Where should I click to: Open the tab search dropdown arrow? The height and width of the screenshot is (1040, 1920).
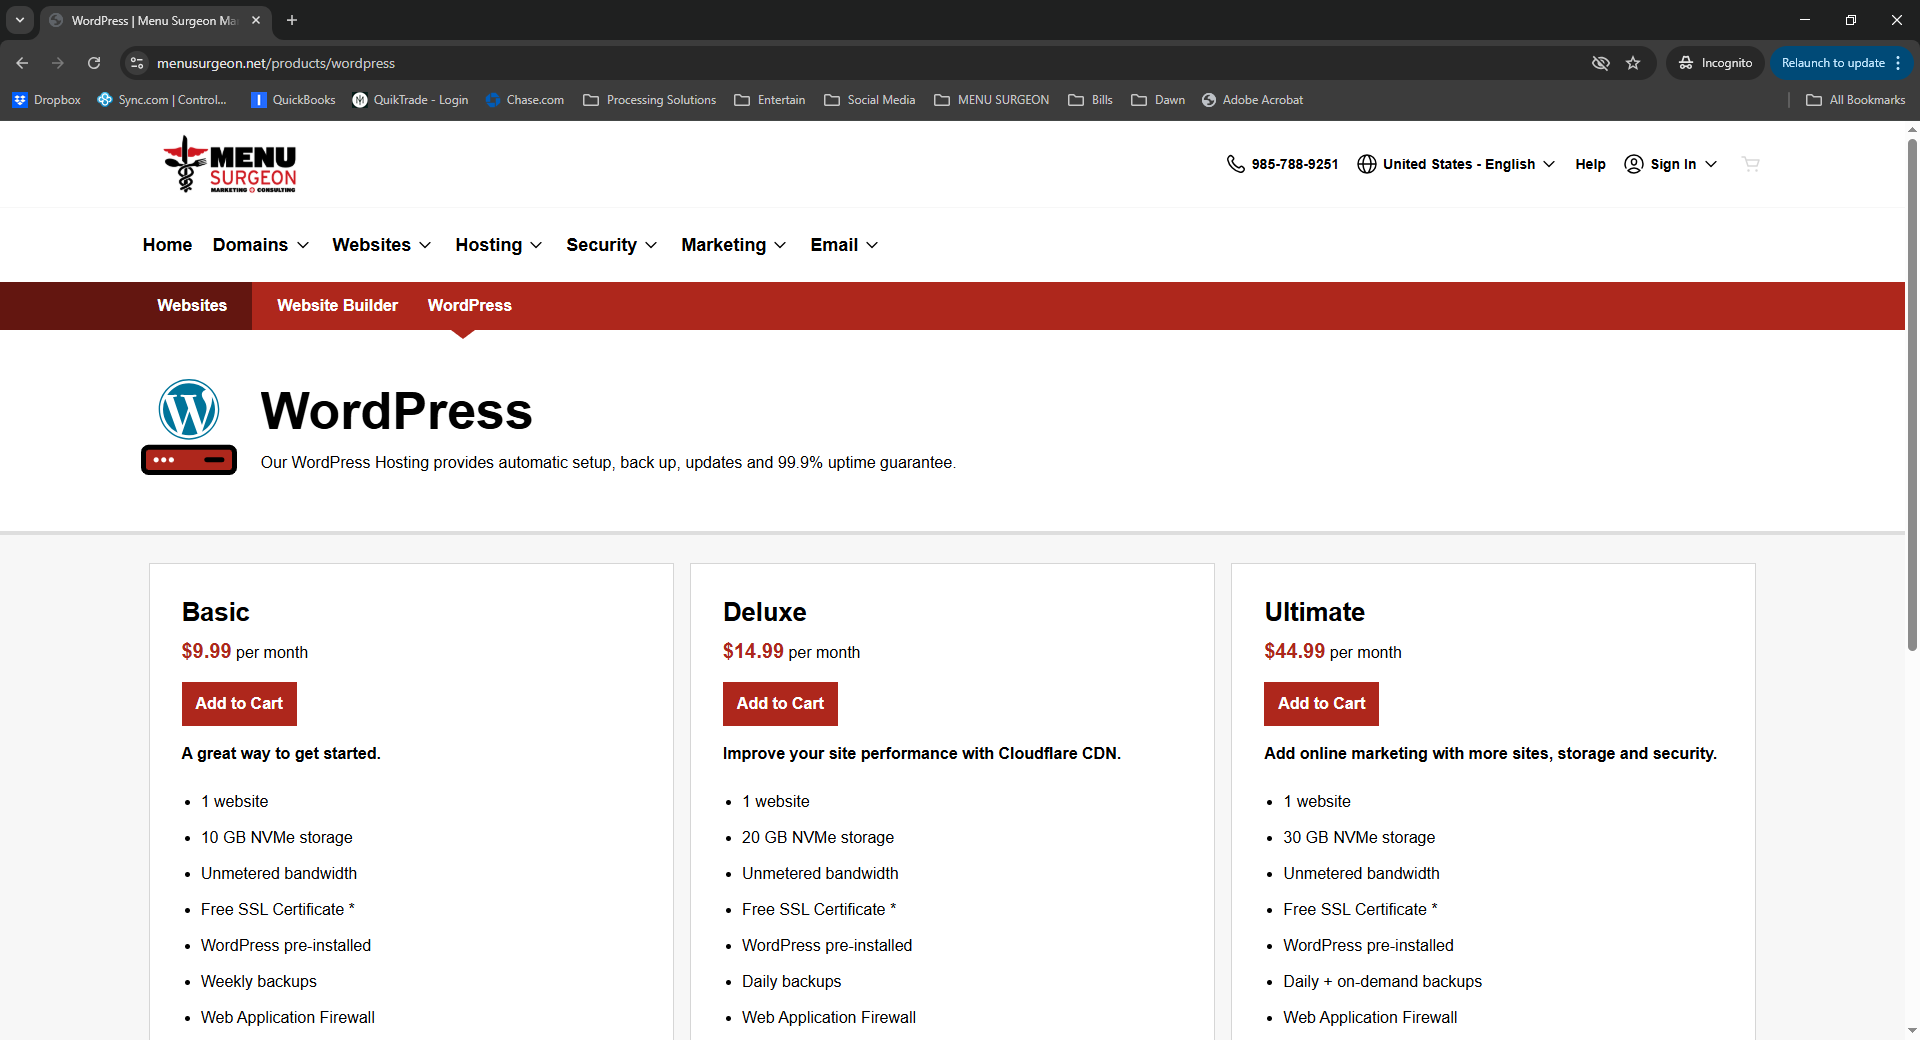[19, 20]
